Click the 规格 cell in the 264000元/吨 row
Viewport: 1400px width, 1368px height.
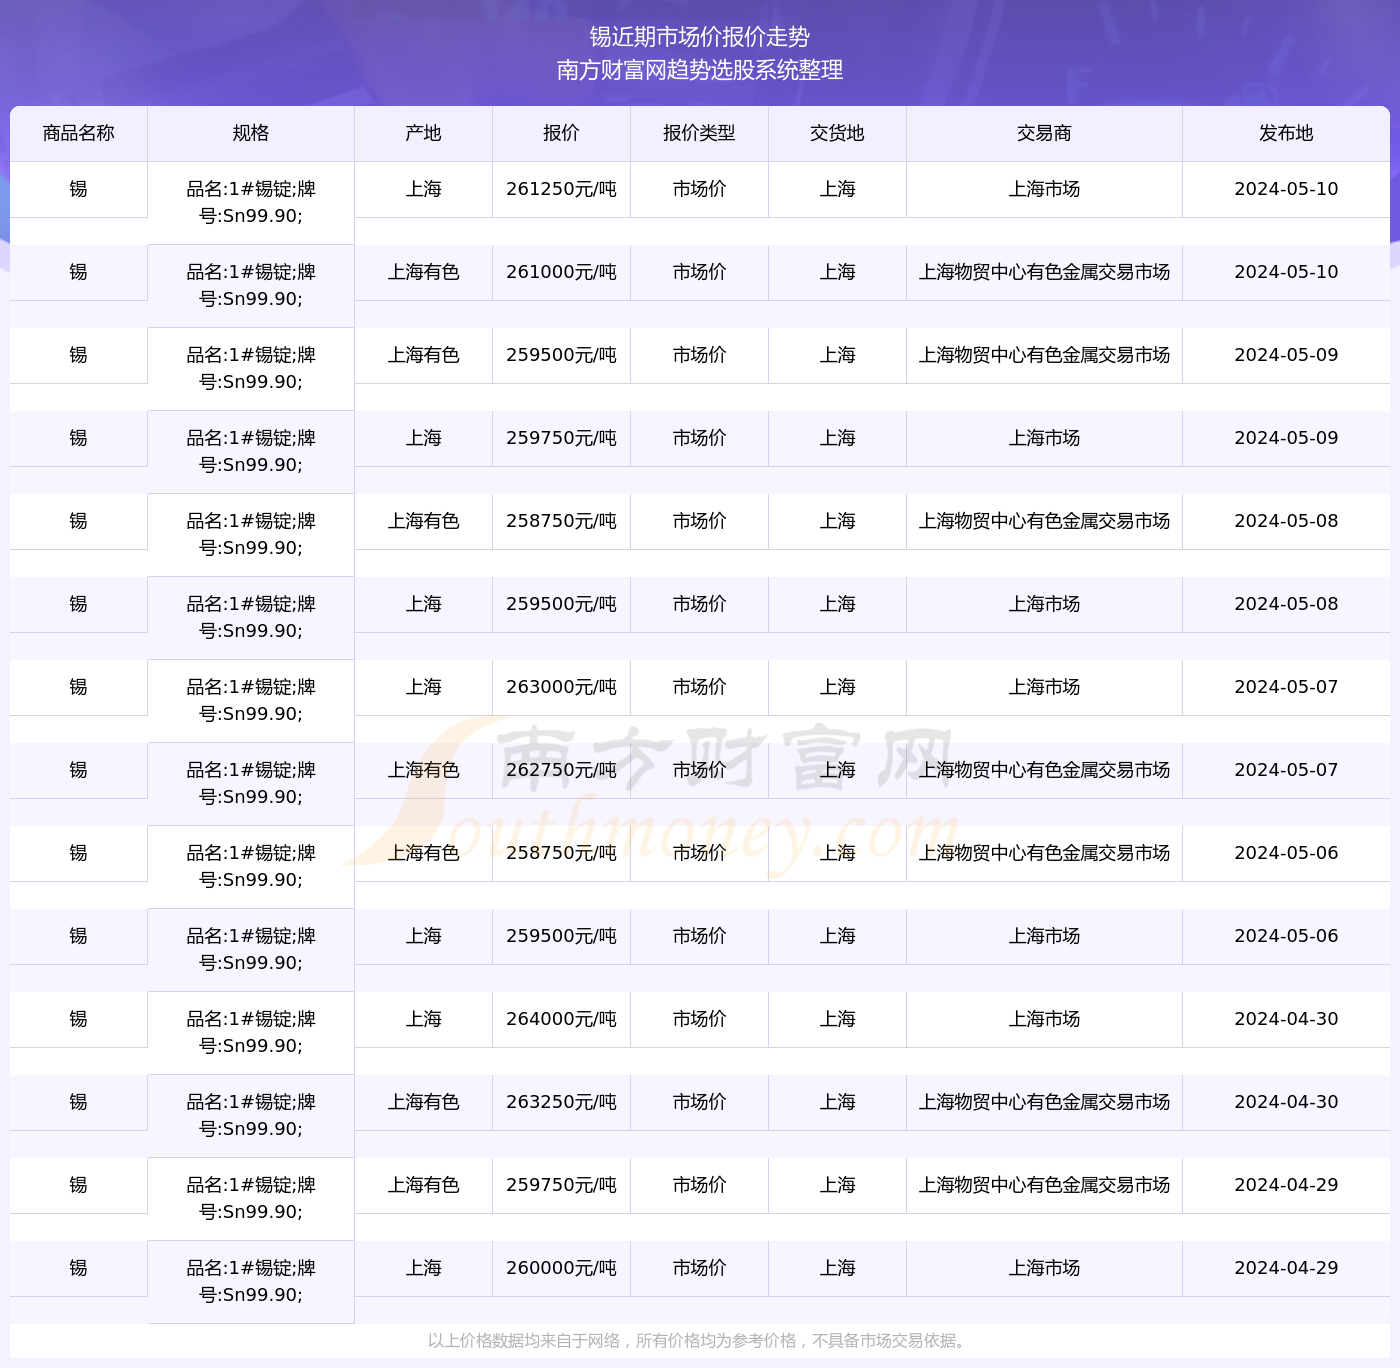click(251, 1033)
